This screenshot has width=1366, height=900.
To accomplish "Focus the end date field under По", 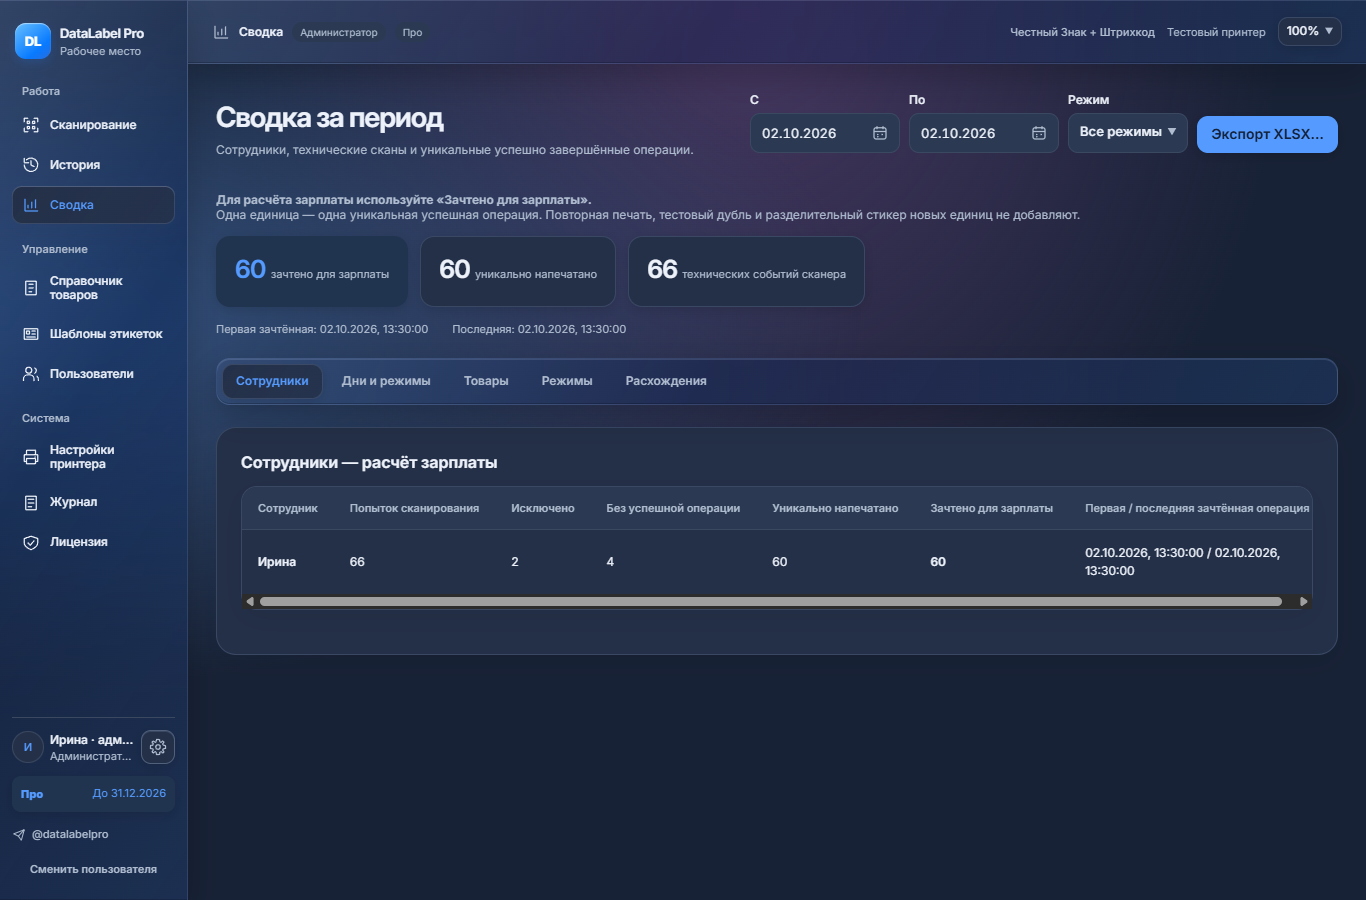I will tap(984, 133).
